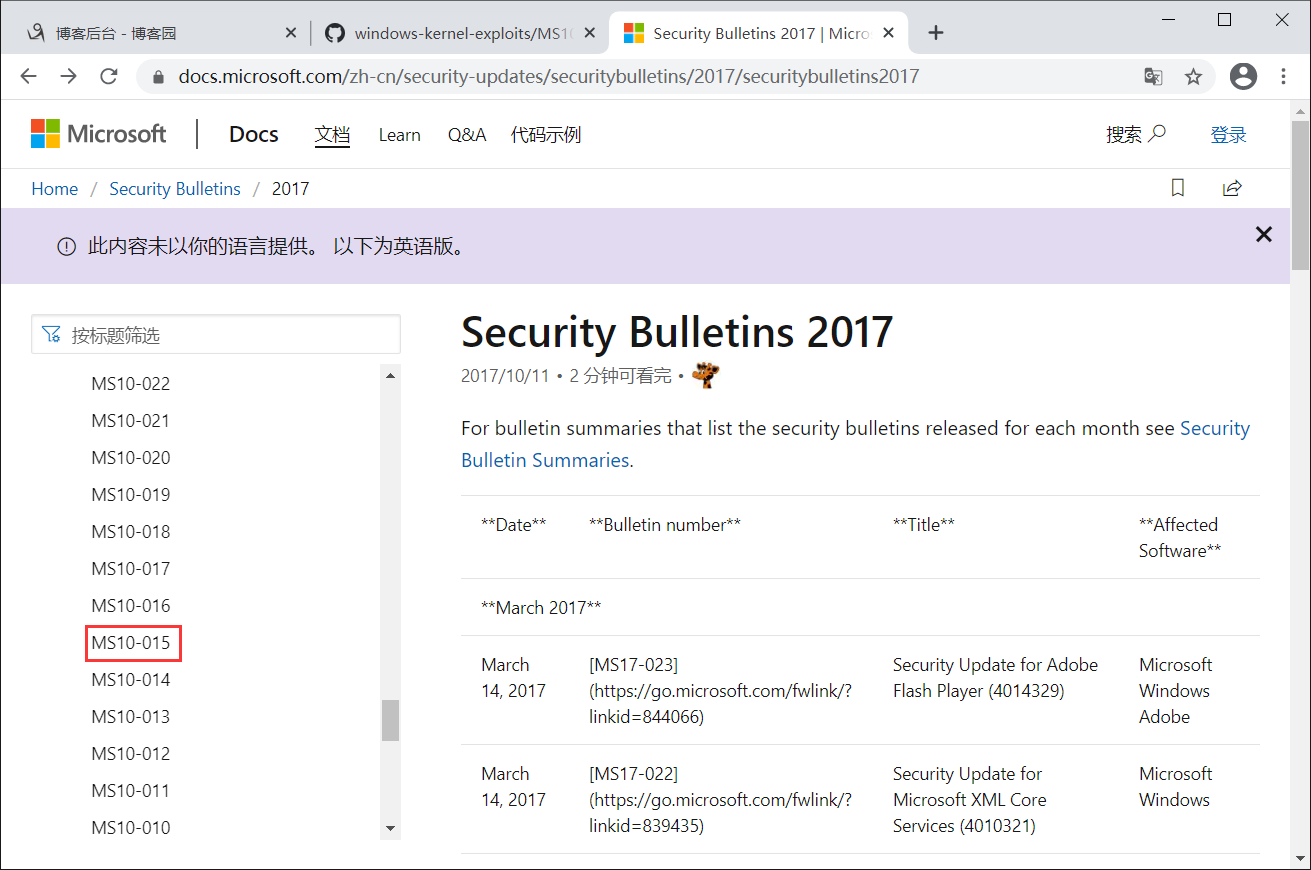Open MS10-013 in the sidebar
Screen dimensions: 1311x870
tap(131, 717)
